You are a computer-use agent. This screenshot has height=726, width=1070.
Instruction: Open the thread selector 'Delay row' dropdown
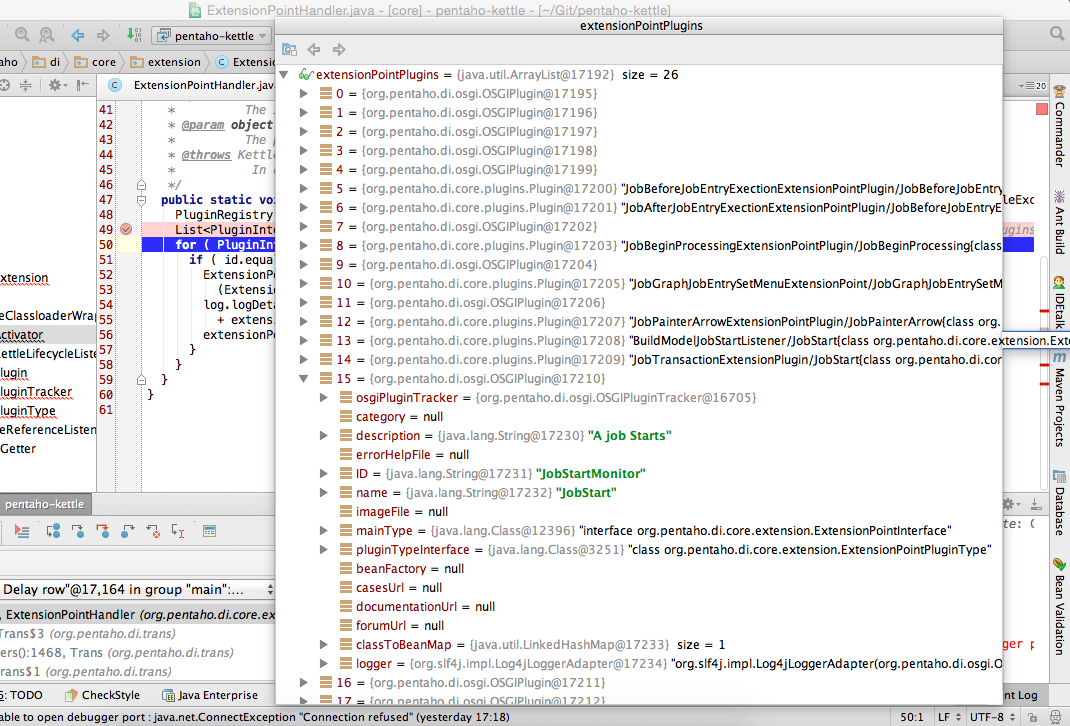pyautogui.click(x=137, y=590)
